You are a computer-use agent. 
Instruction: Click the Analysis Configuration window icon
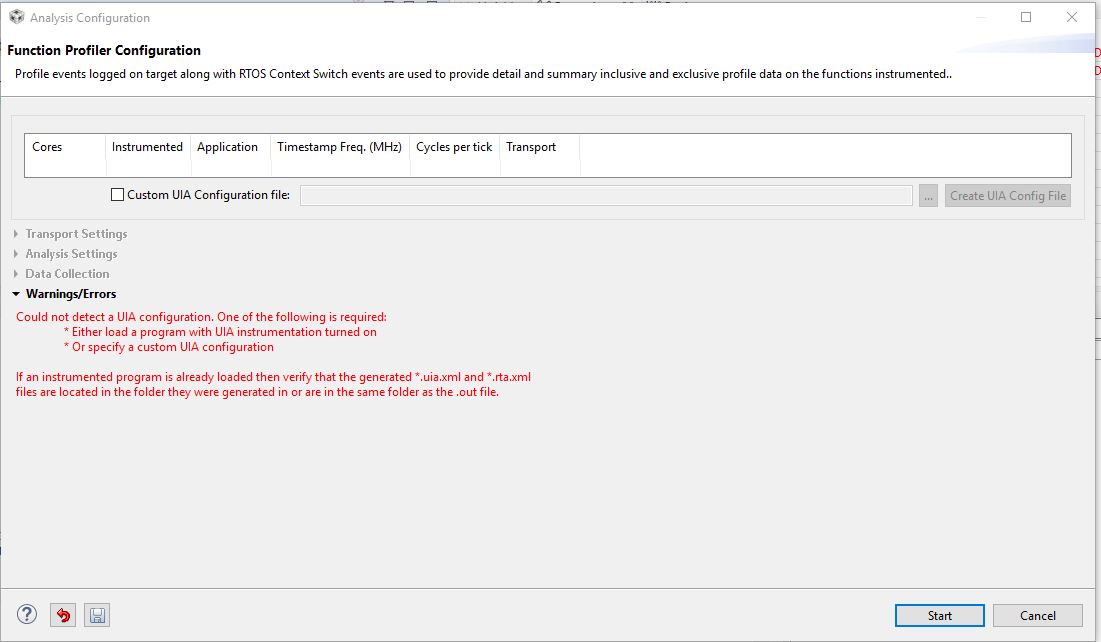(16, 17)
